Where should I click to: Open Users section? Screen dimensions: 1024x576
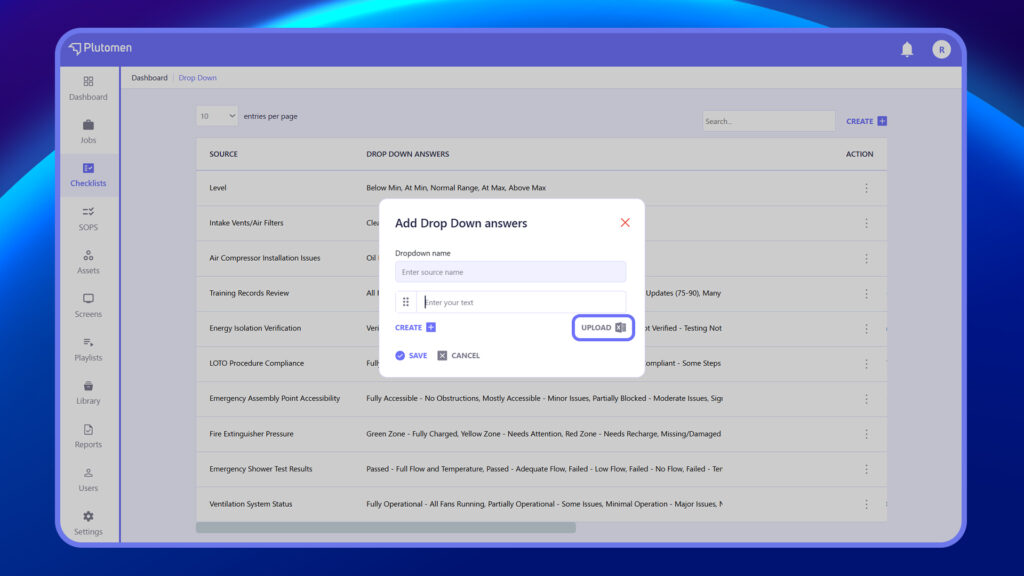[x=88, y=480]
